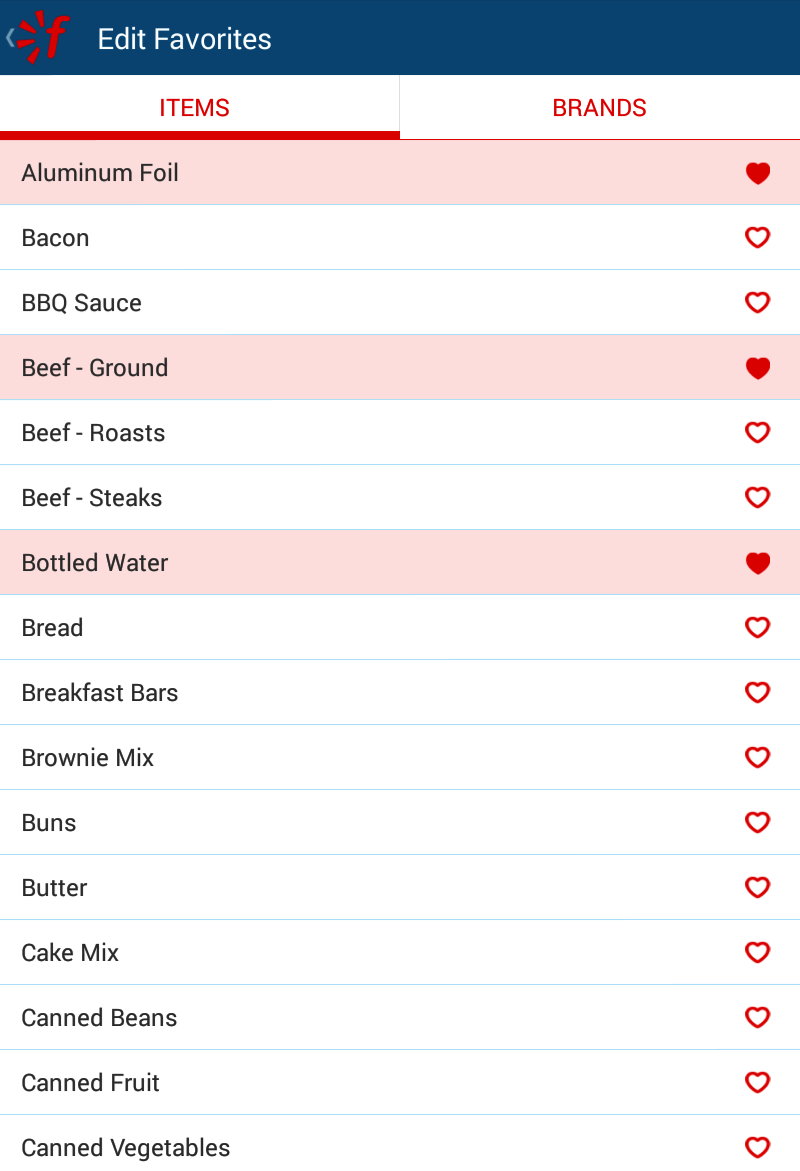Click the Cake Mix item label
Screen dimensions: 800x1171
point(70,953)
